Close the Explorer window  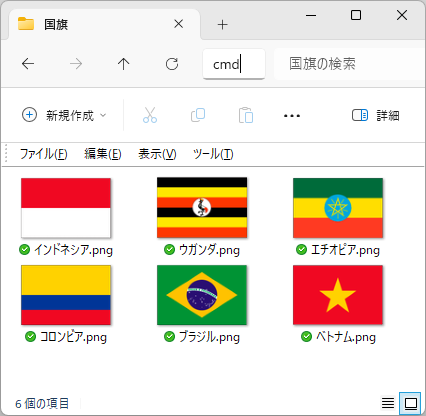[x=402, y=15]
